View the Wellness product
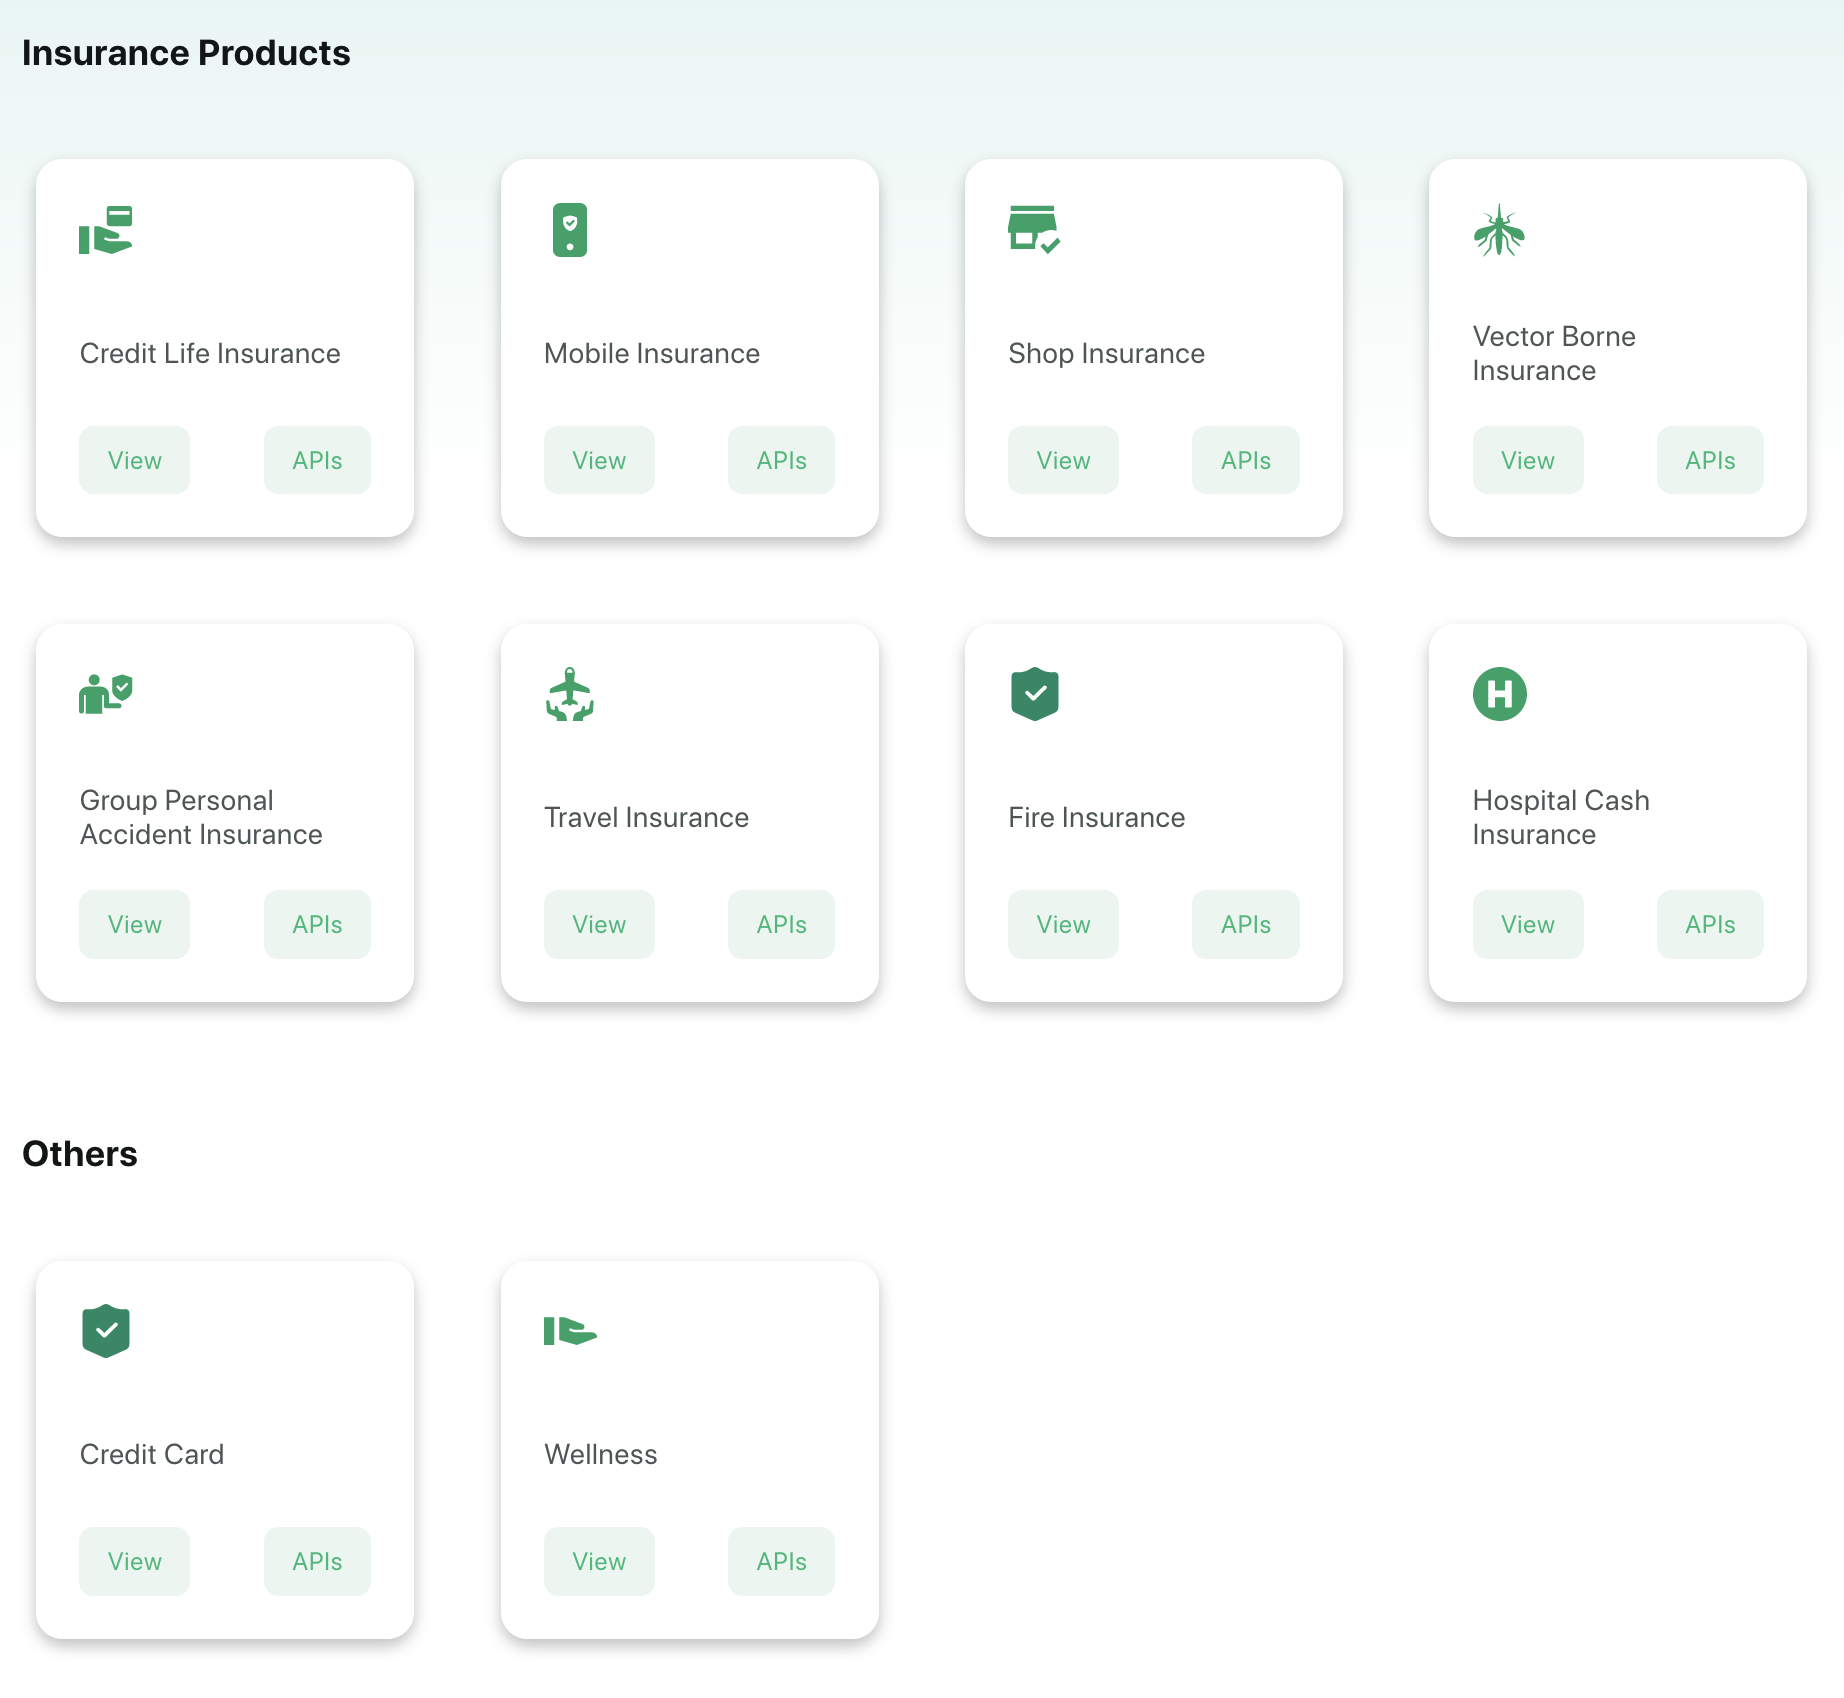This screenshot has height=1698, width=1844. tap(599, 1561)
